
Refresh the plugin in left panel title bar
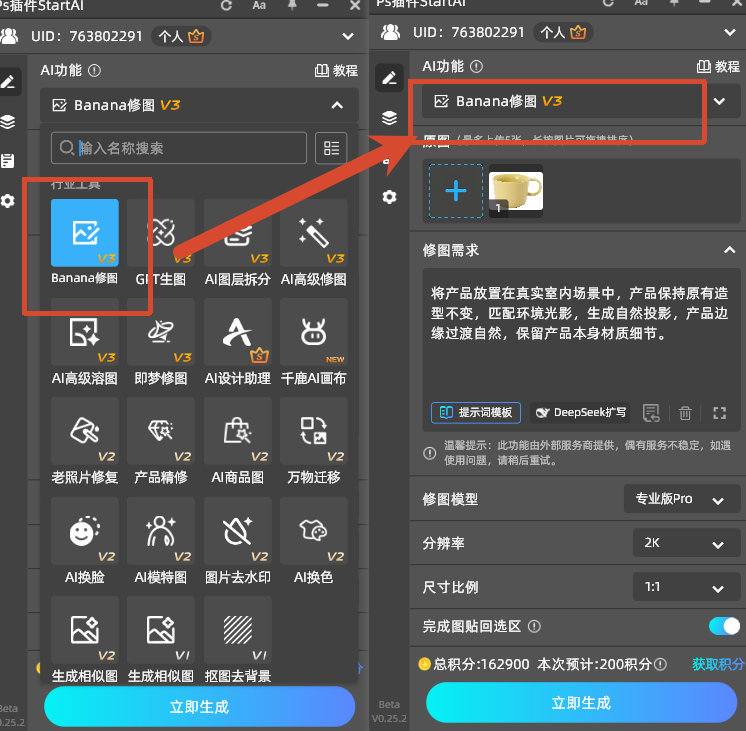(x=226, y=5)
